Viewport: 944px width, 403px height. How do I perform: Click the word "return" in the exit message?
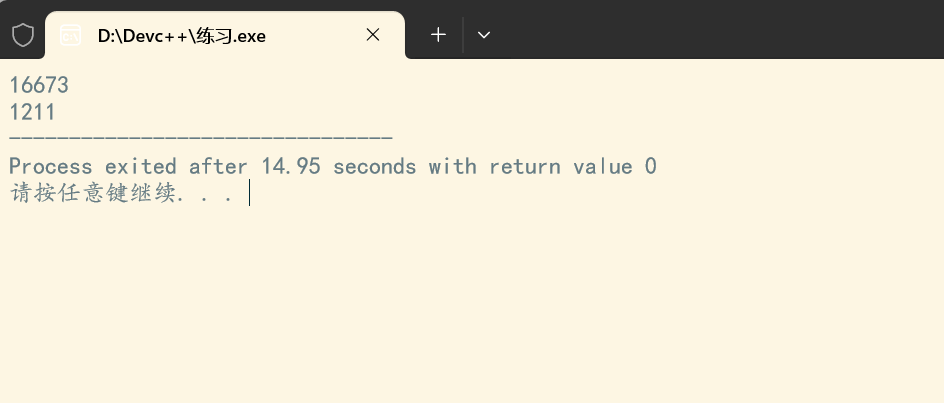click(524, 166)
